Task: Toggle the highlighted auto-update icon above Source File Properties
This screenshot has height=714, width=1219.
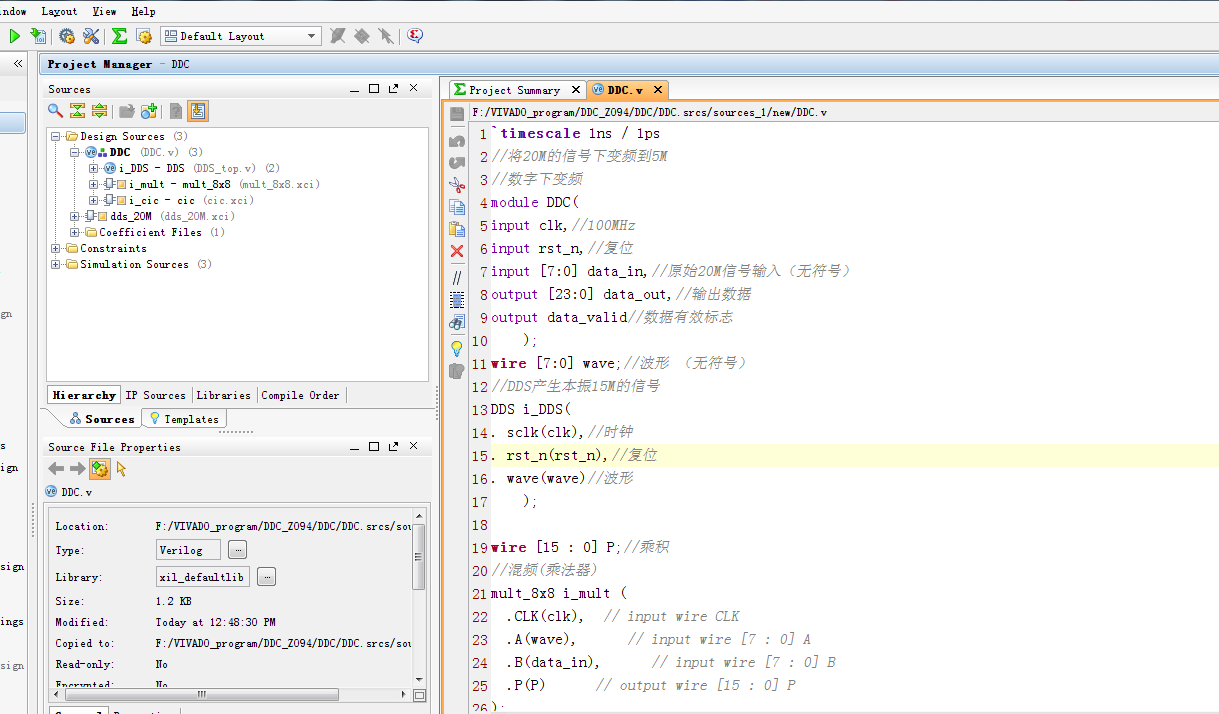Action: [x=99, y=467]
